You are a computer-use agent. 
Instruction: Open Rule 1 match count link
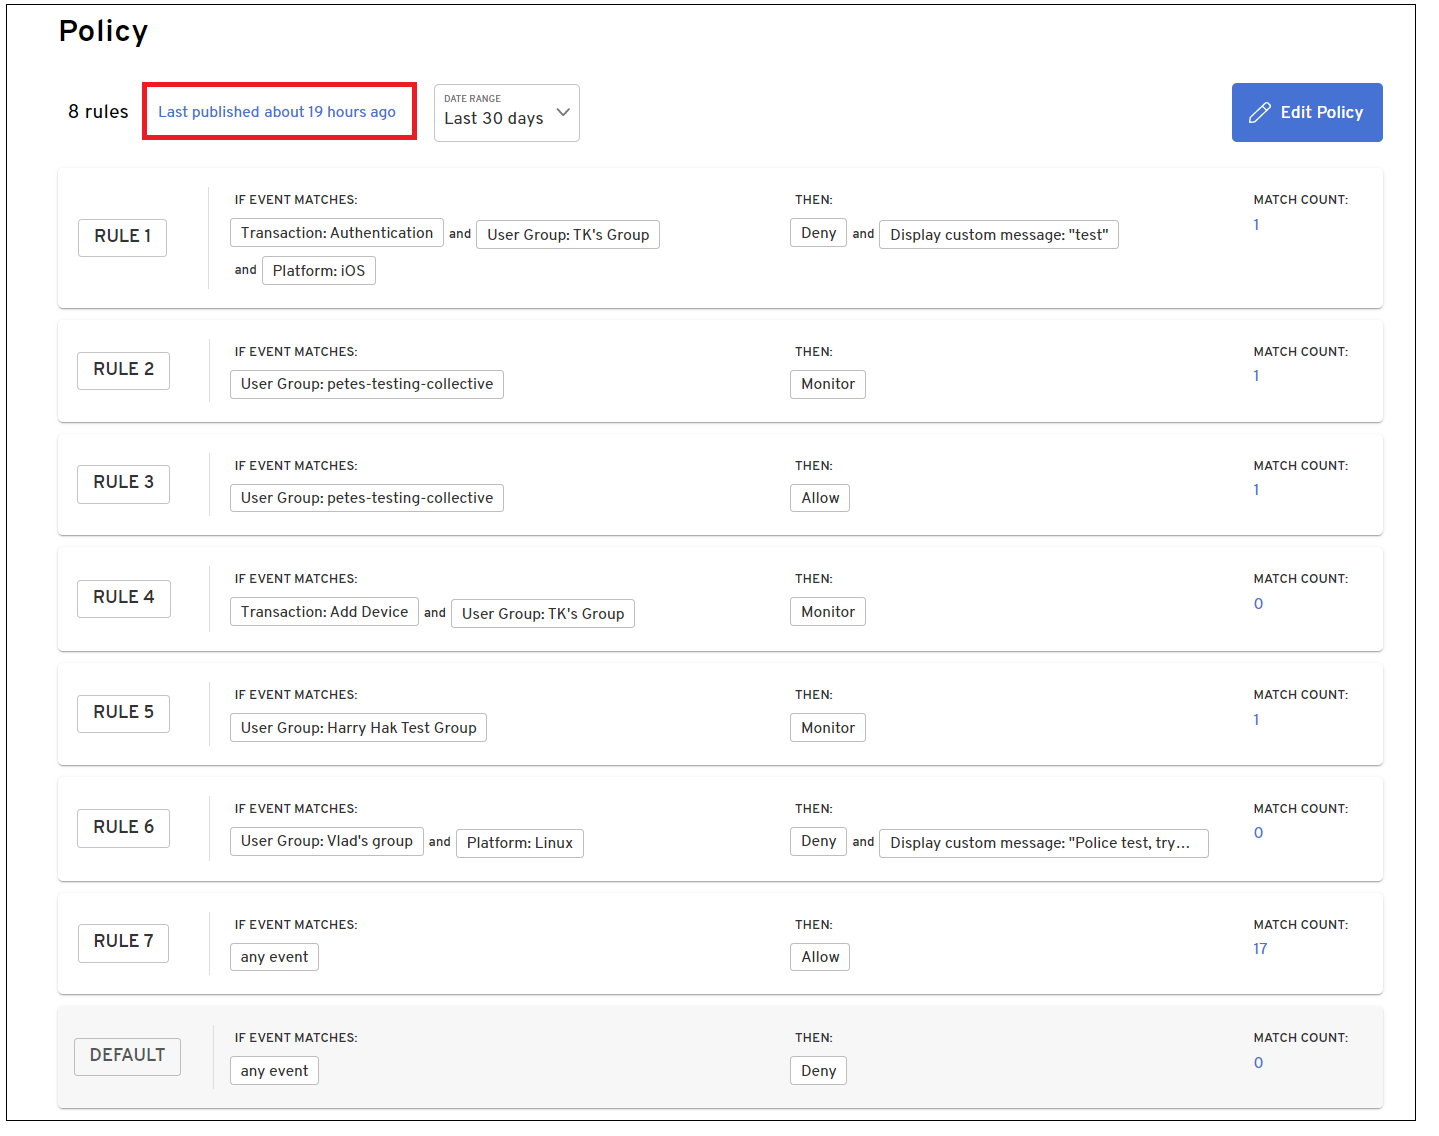pyautogui.click(x=1256, y=225)
